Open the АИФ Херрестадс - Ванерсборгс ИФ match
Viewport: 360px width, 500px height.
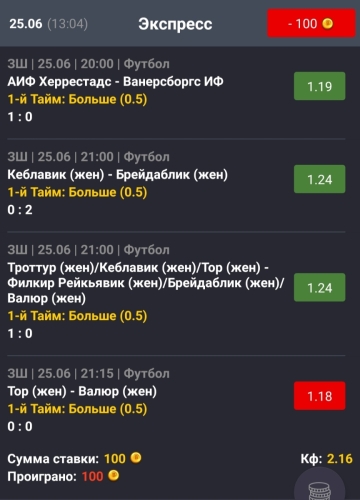pos(115,81)
